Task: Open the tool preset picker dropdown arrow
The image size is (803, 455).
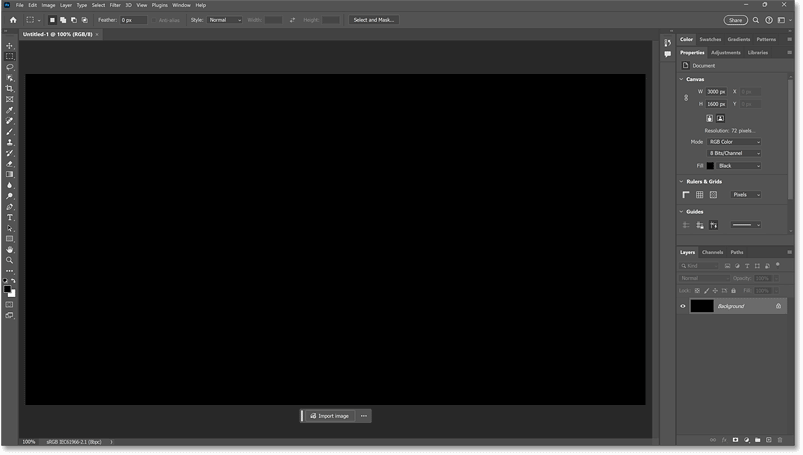Action: [x=39, y=20]
